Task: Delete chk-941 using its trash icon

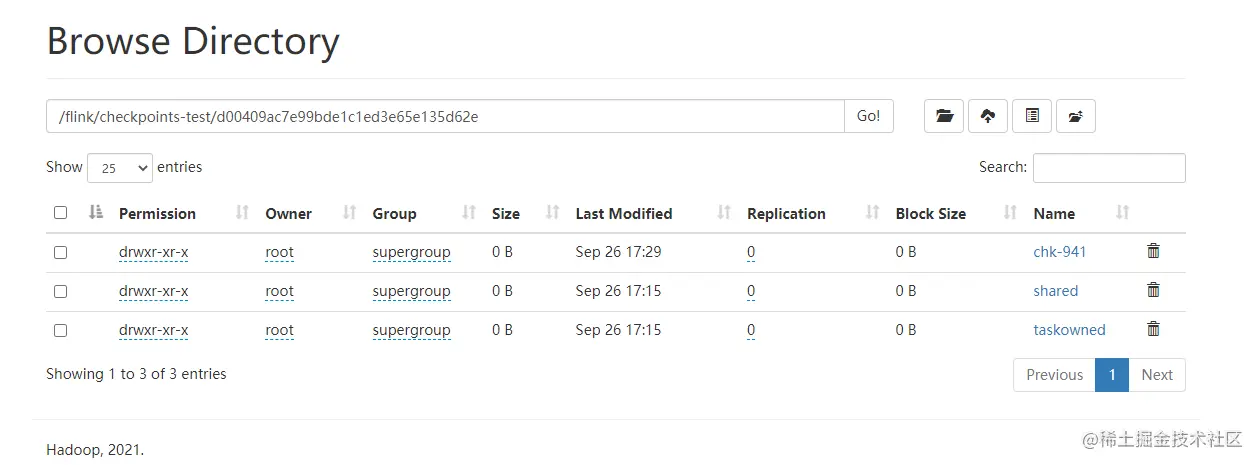Action: click(1153, 251)
